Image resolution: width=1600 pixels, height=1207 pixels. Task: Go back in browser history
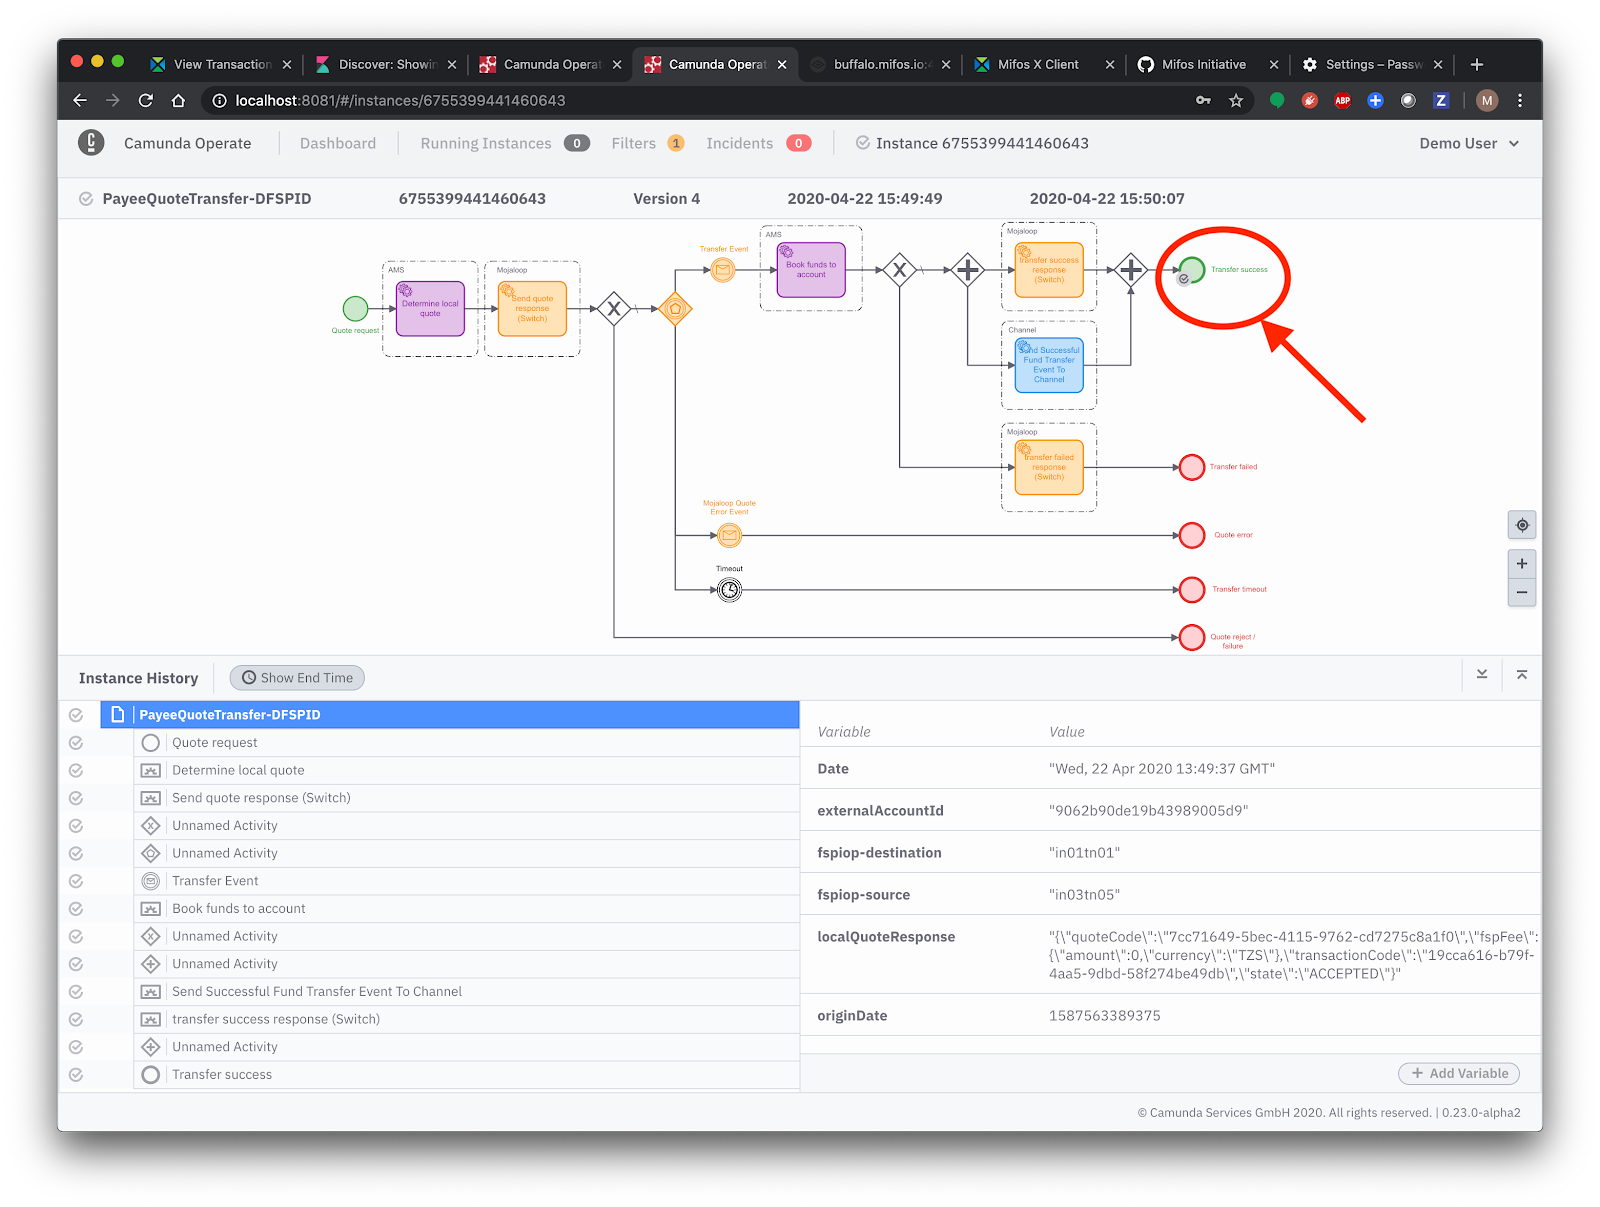80,100
